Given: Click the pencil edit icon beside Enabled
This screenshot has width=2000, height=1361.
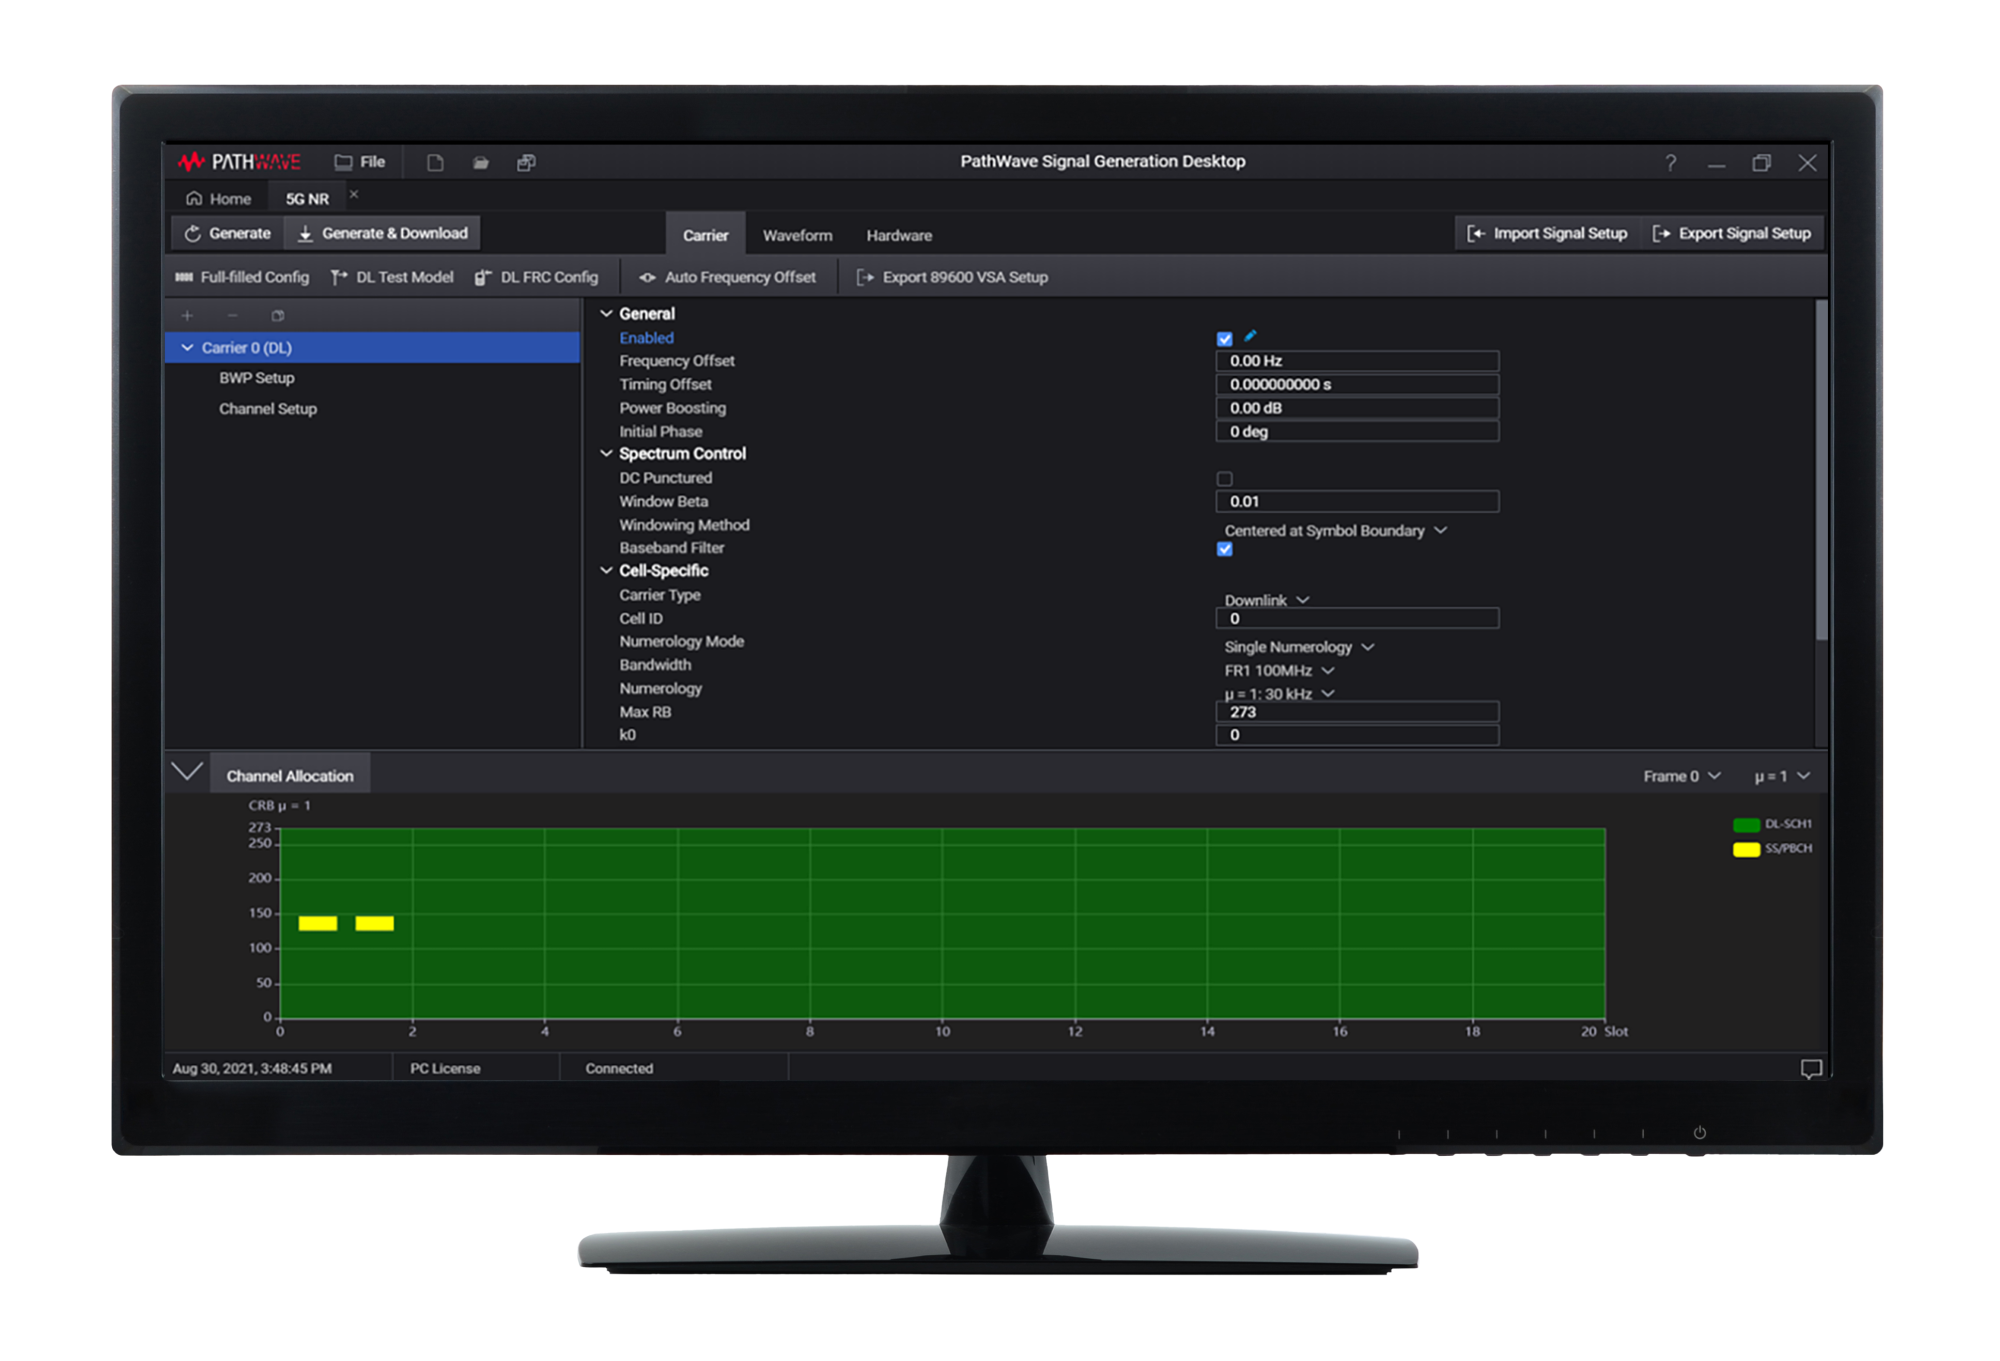Looking at the screenshot, I should (1250, 336).
